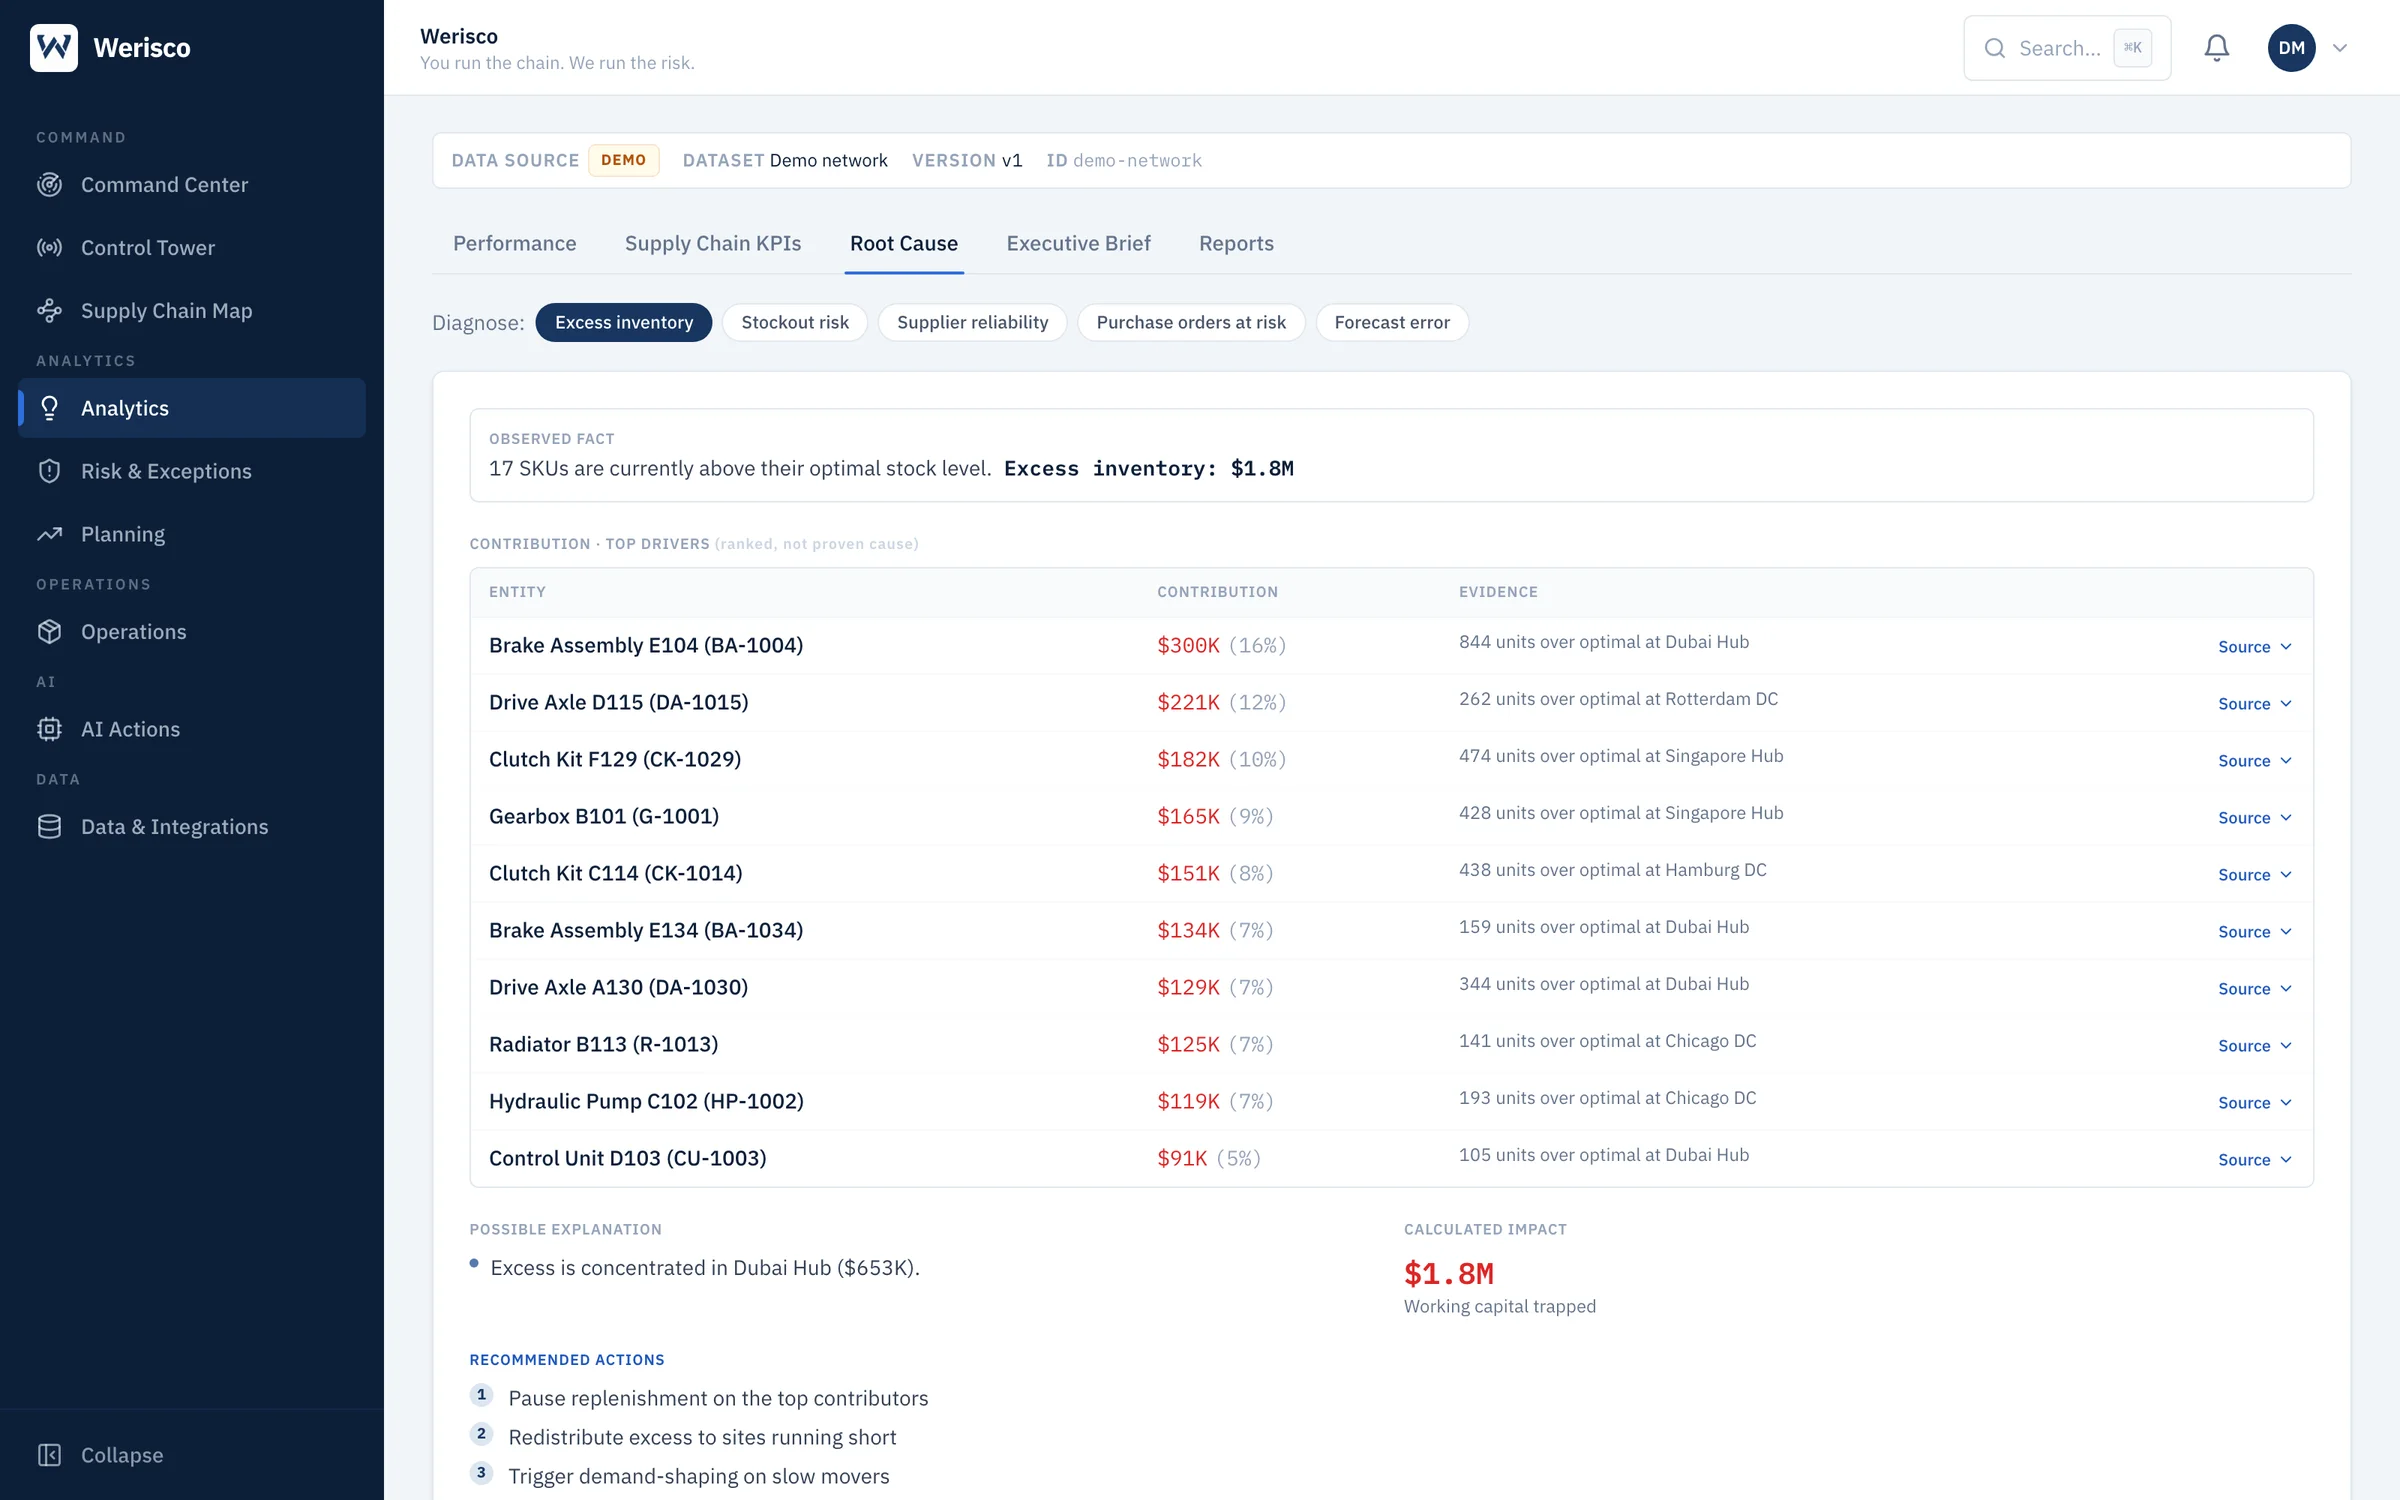Select Excess inventory diagnosis chip
The image size is (2400, 1500).
tap(623, 322)
